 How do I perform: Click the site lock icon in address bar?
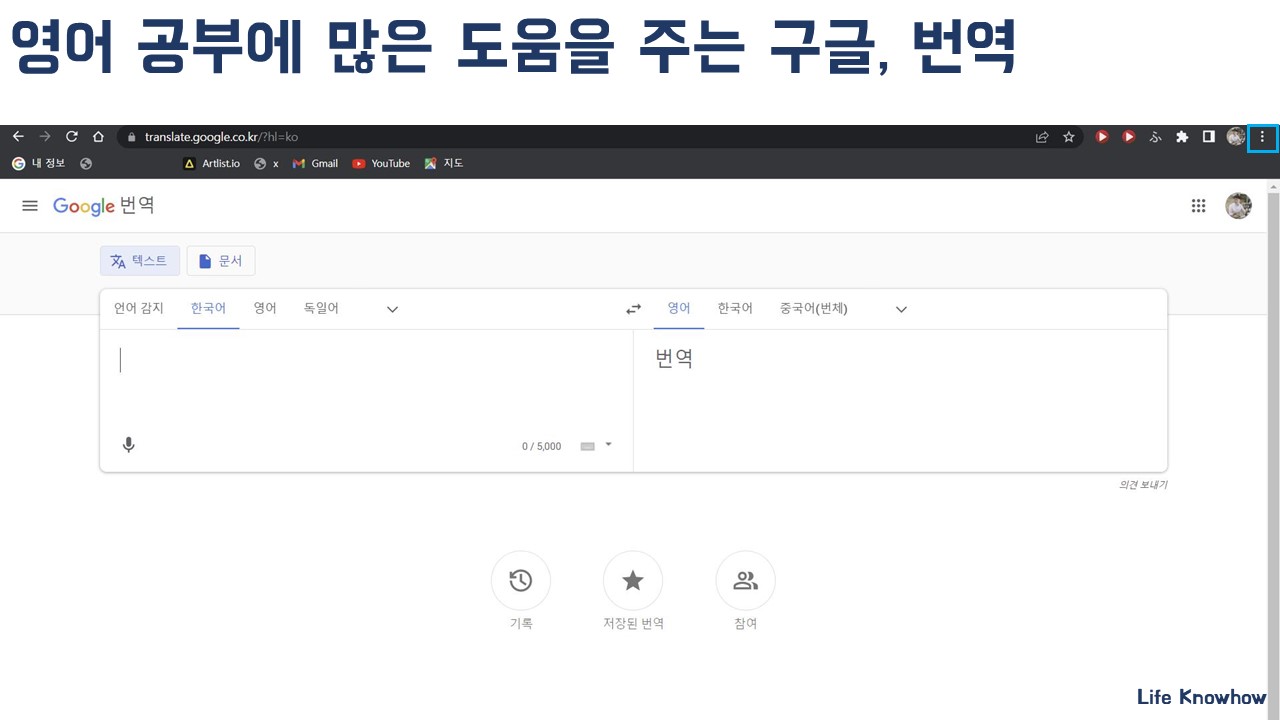[x=130, y=137]
